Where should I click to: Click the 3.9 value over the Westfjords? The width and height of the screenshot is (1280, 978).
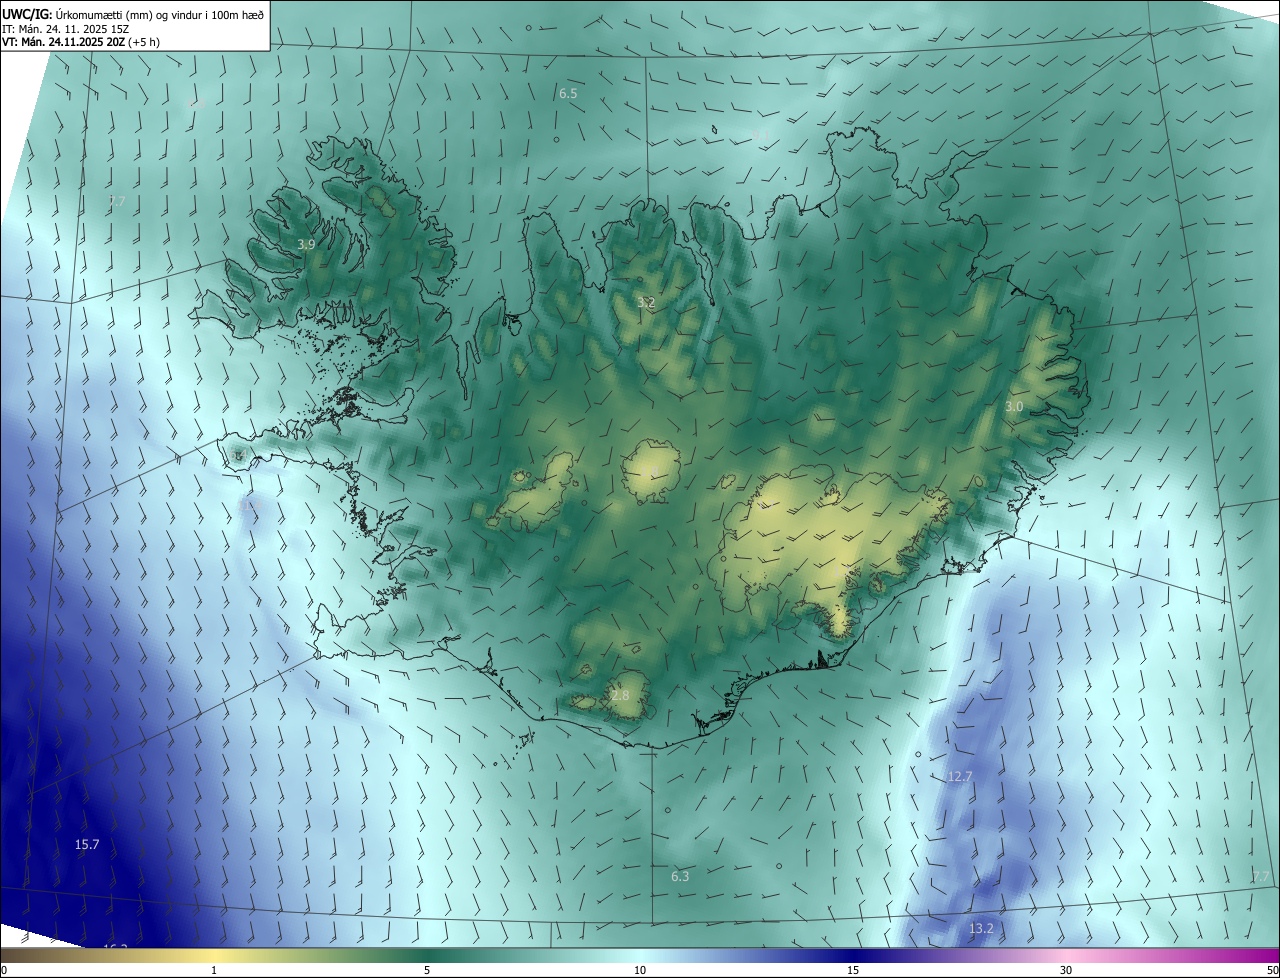[x=306, y=244]
